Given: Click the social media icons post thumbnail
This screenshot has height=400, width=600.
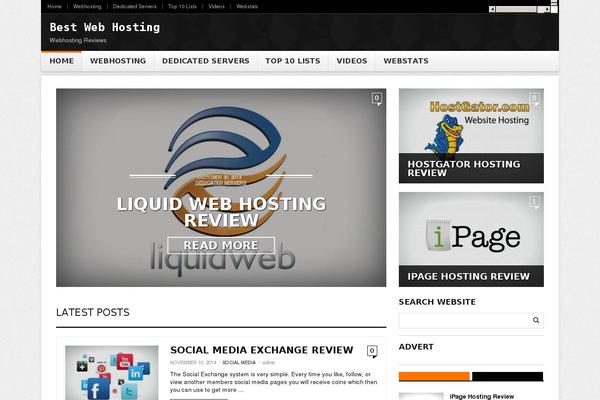Looking at the screenshot, I should click(111, 373).
